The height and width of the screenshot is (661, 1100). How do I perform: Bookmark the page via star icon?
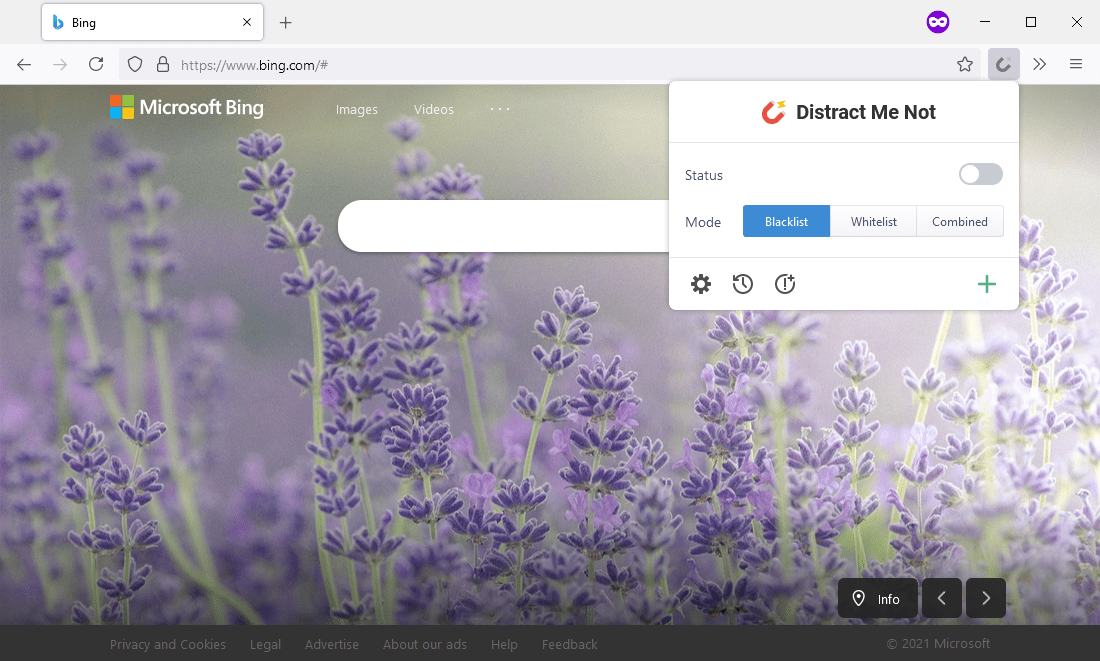coord(965,64)
